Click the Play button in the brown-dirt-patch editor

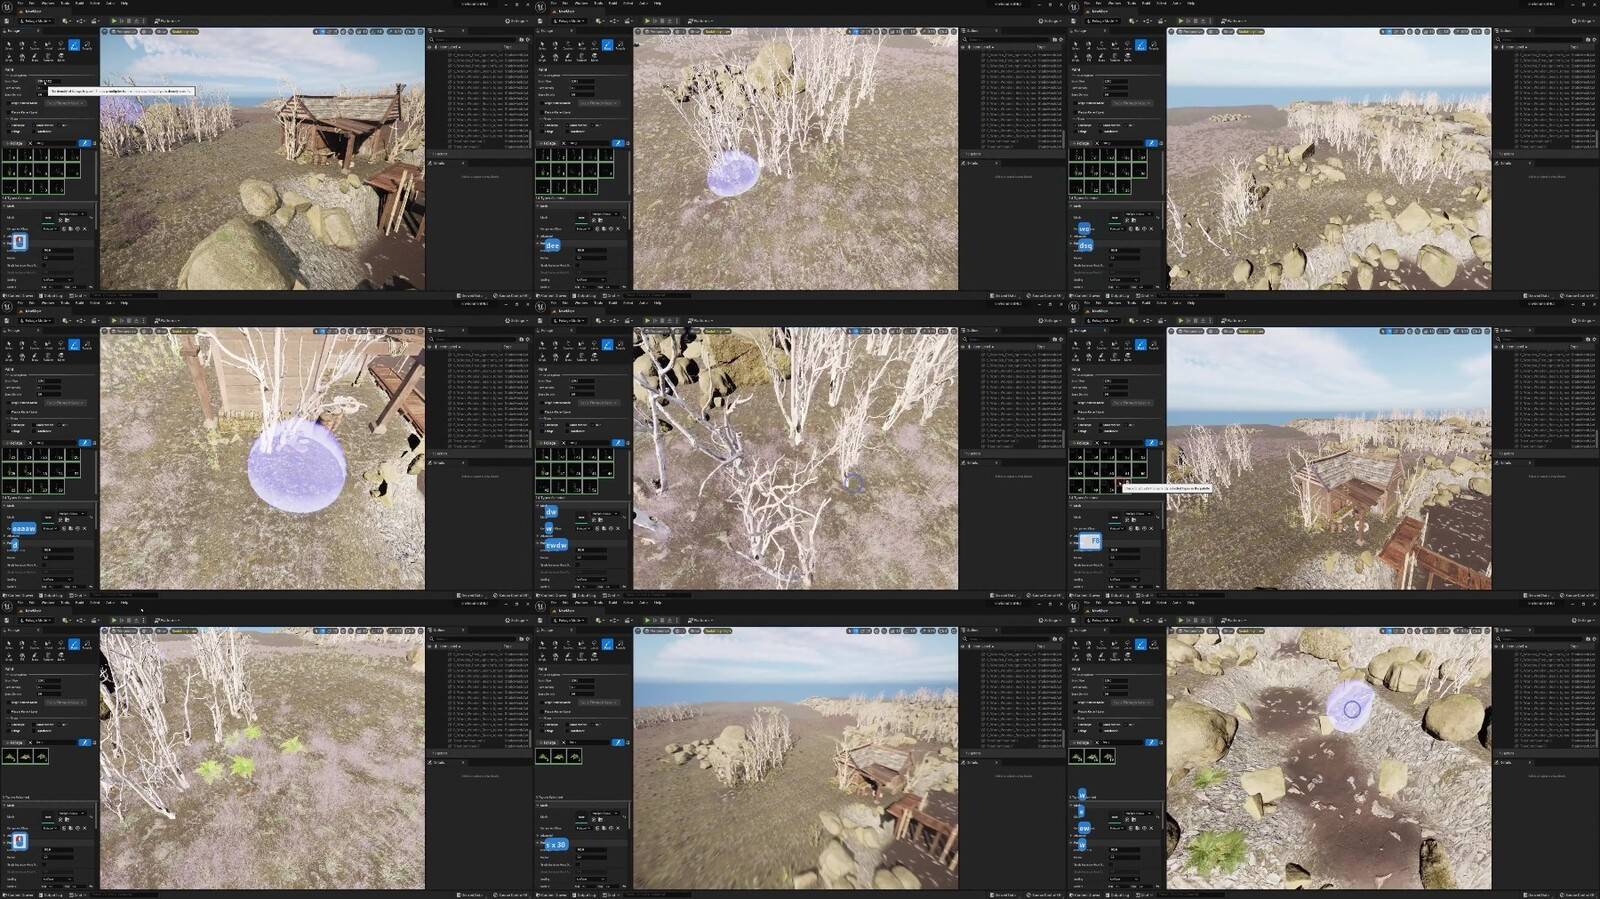pos(1181,621)
